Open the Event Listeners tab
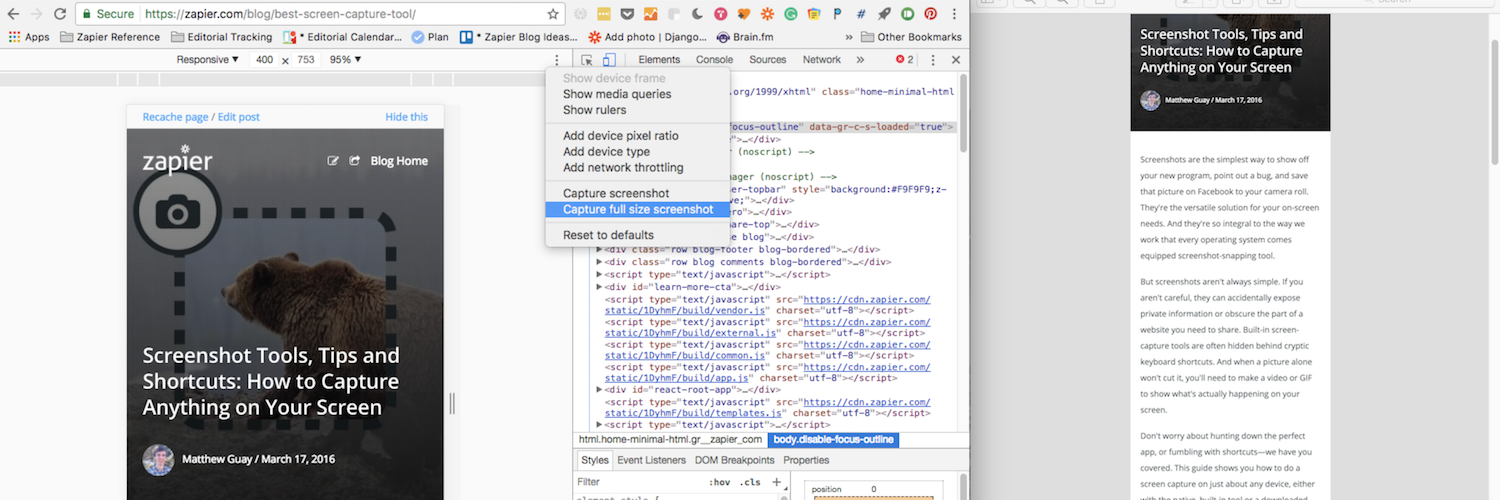The height and width of the screenshot is (500, 1500). [x=651, y=460]
